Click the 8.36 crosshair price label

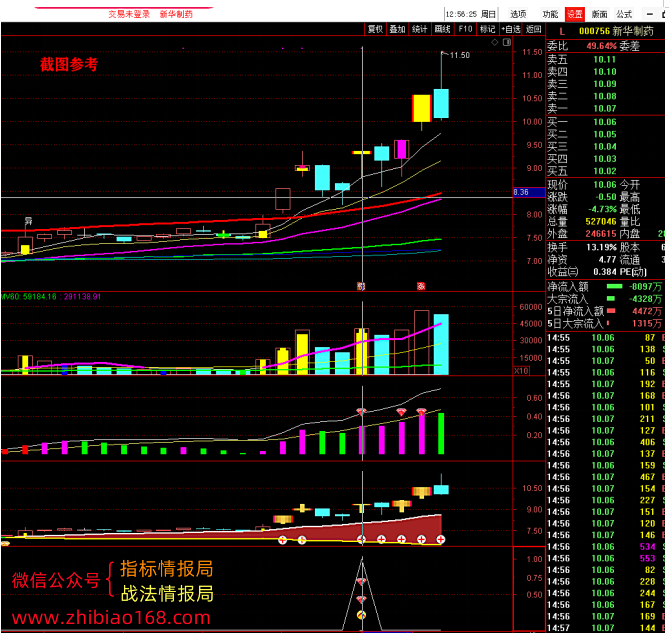(529, 192)
